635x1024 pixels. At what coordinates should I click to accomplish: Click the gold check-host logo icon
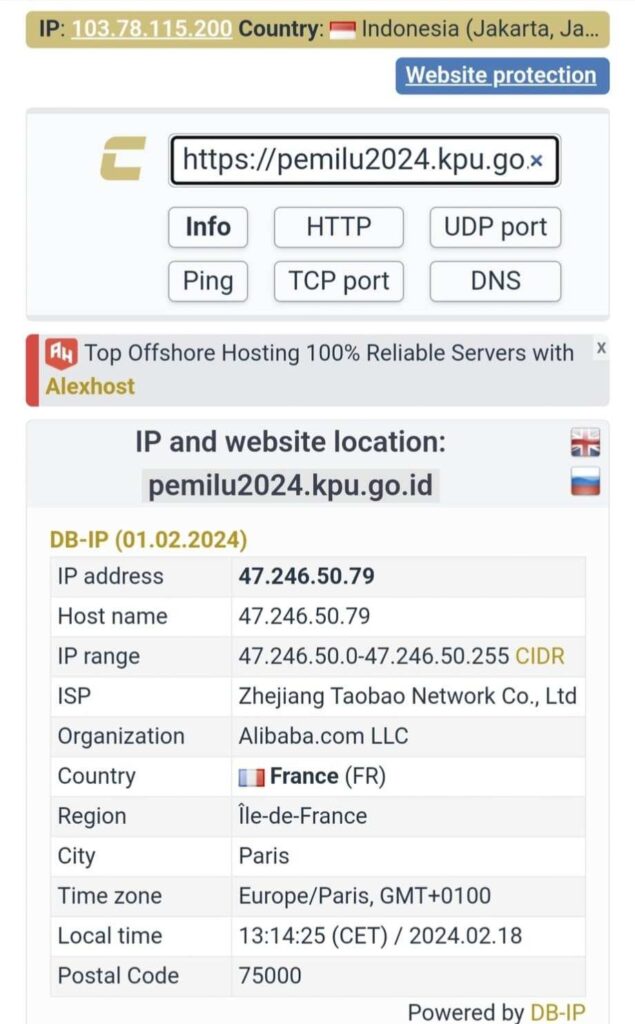click(123, 158)
